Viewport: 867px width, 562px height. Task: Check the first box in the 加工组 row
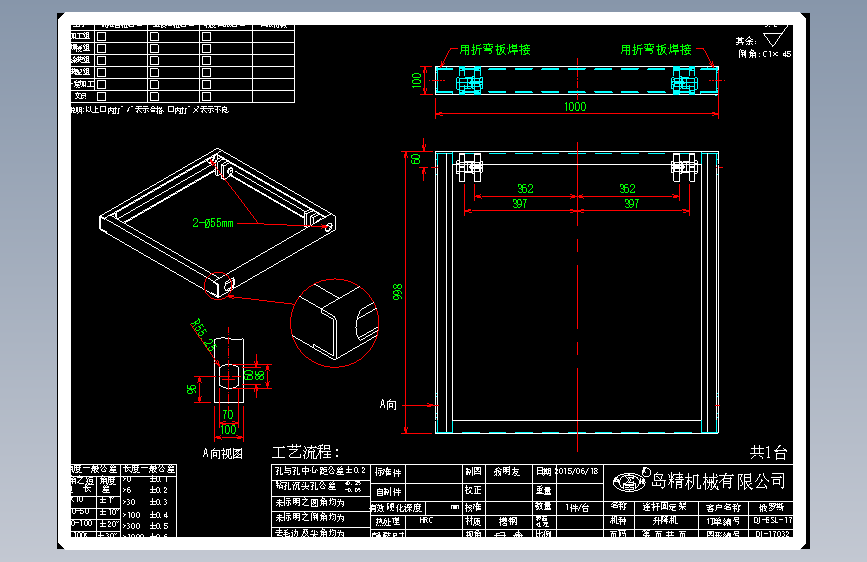click(x=102, y=37)
